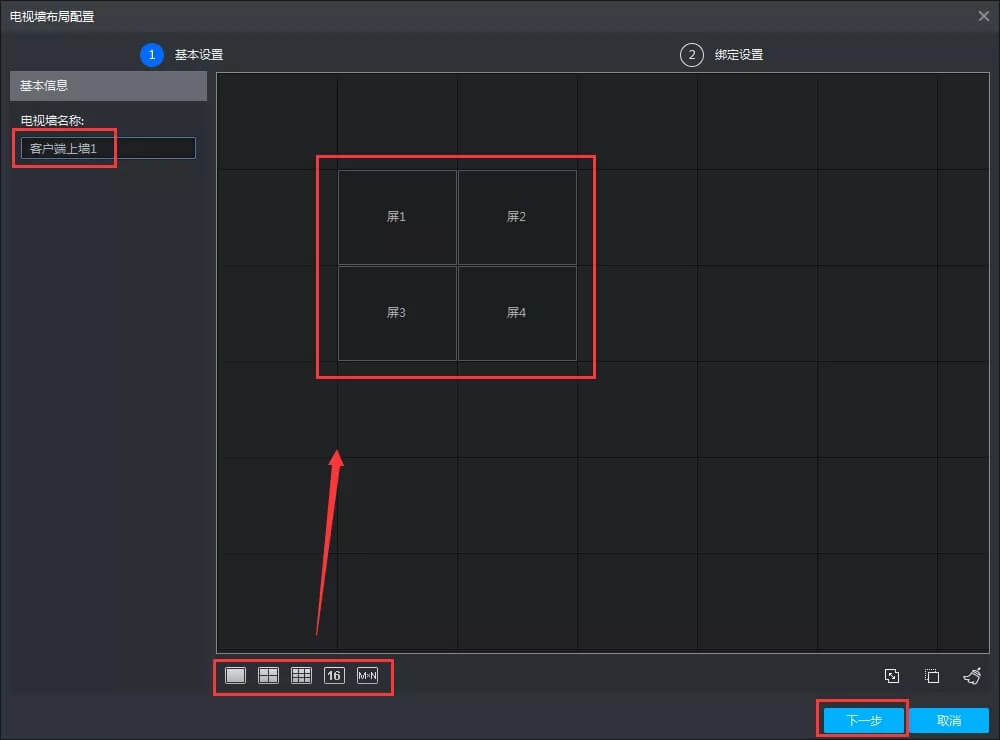Click the overlapping squares unsplice icon
Image resolution: width=1000 pixels, height=740 pixels.
coord(932,677)
